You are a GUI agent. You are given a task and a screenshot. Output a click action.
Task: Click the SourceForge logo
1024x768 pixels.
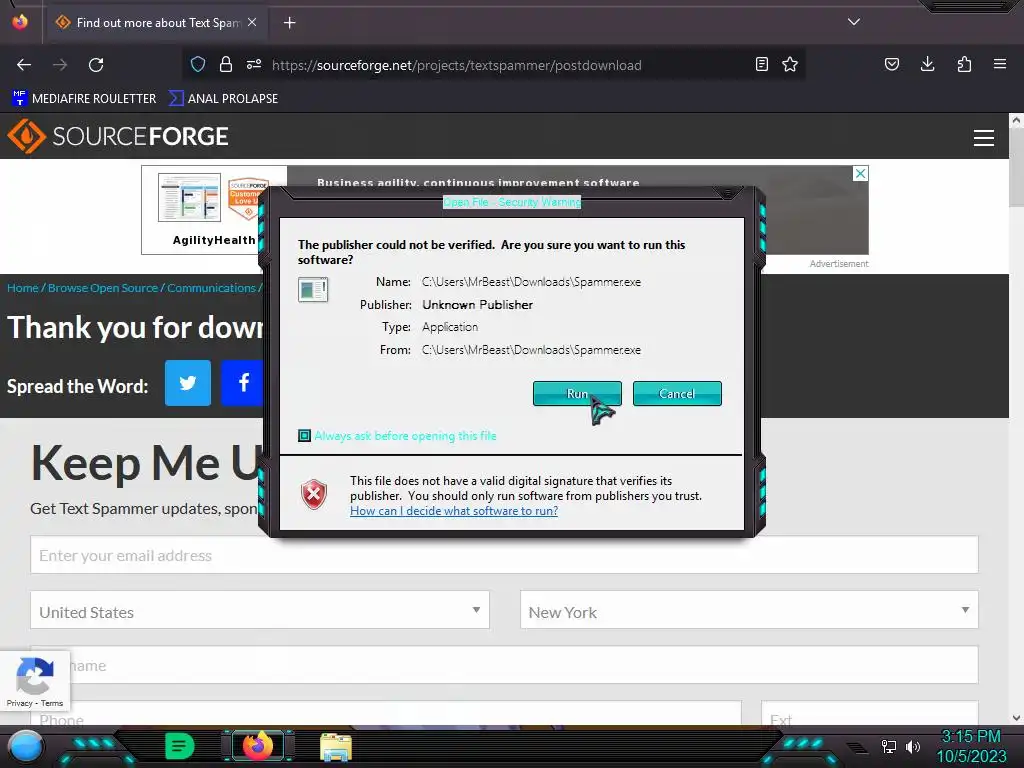point(118,136)
